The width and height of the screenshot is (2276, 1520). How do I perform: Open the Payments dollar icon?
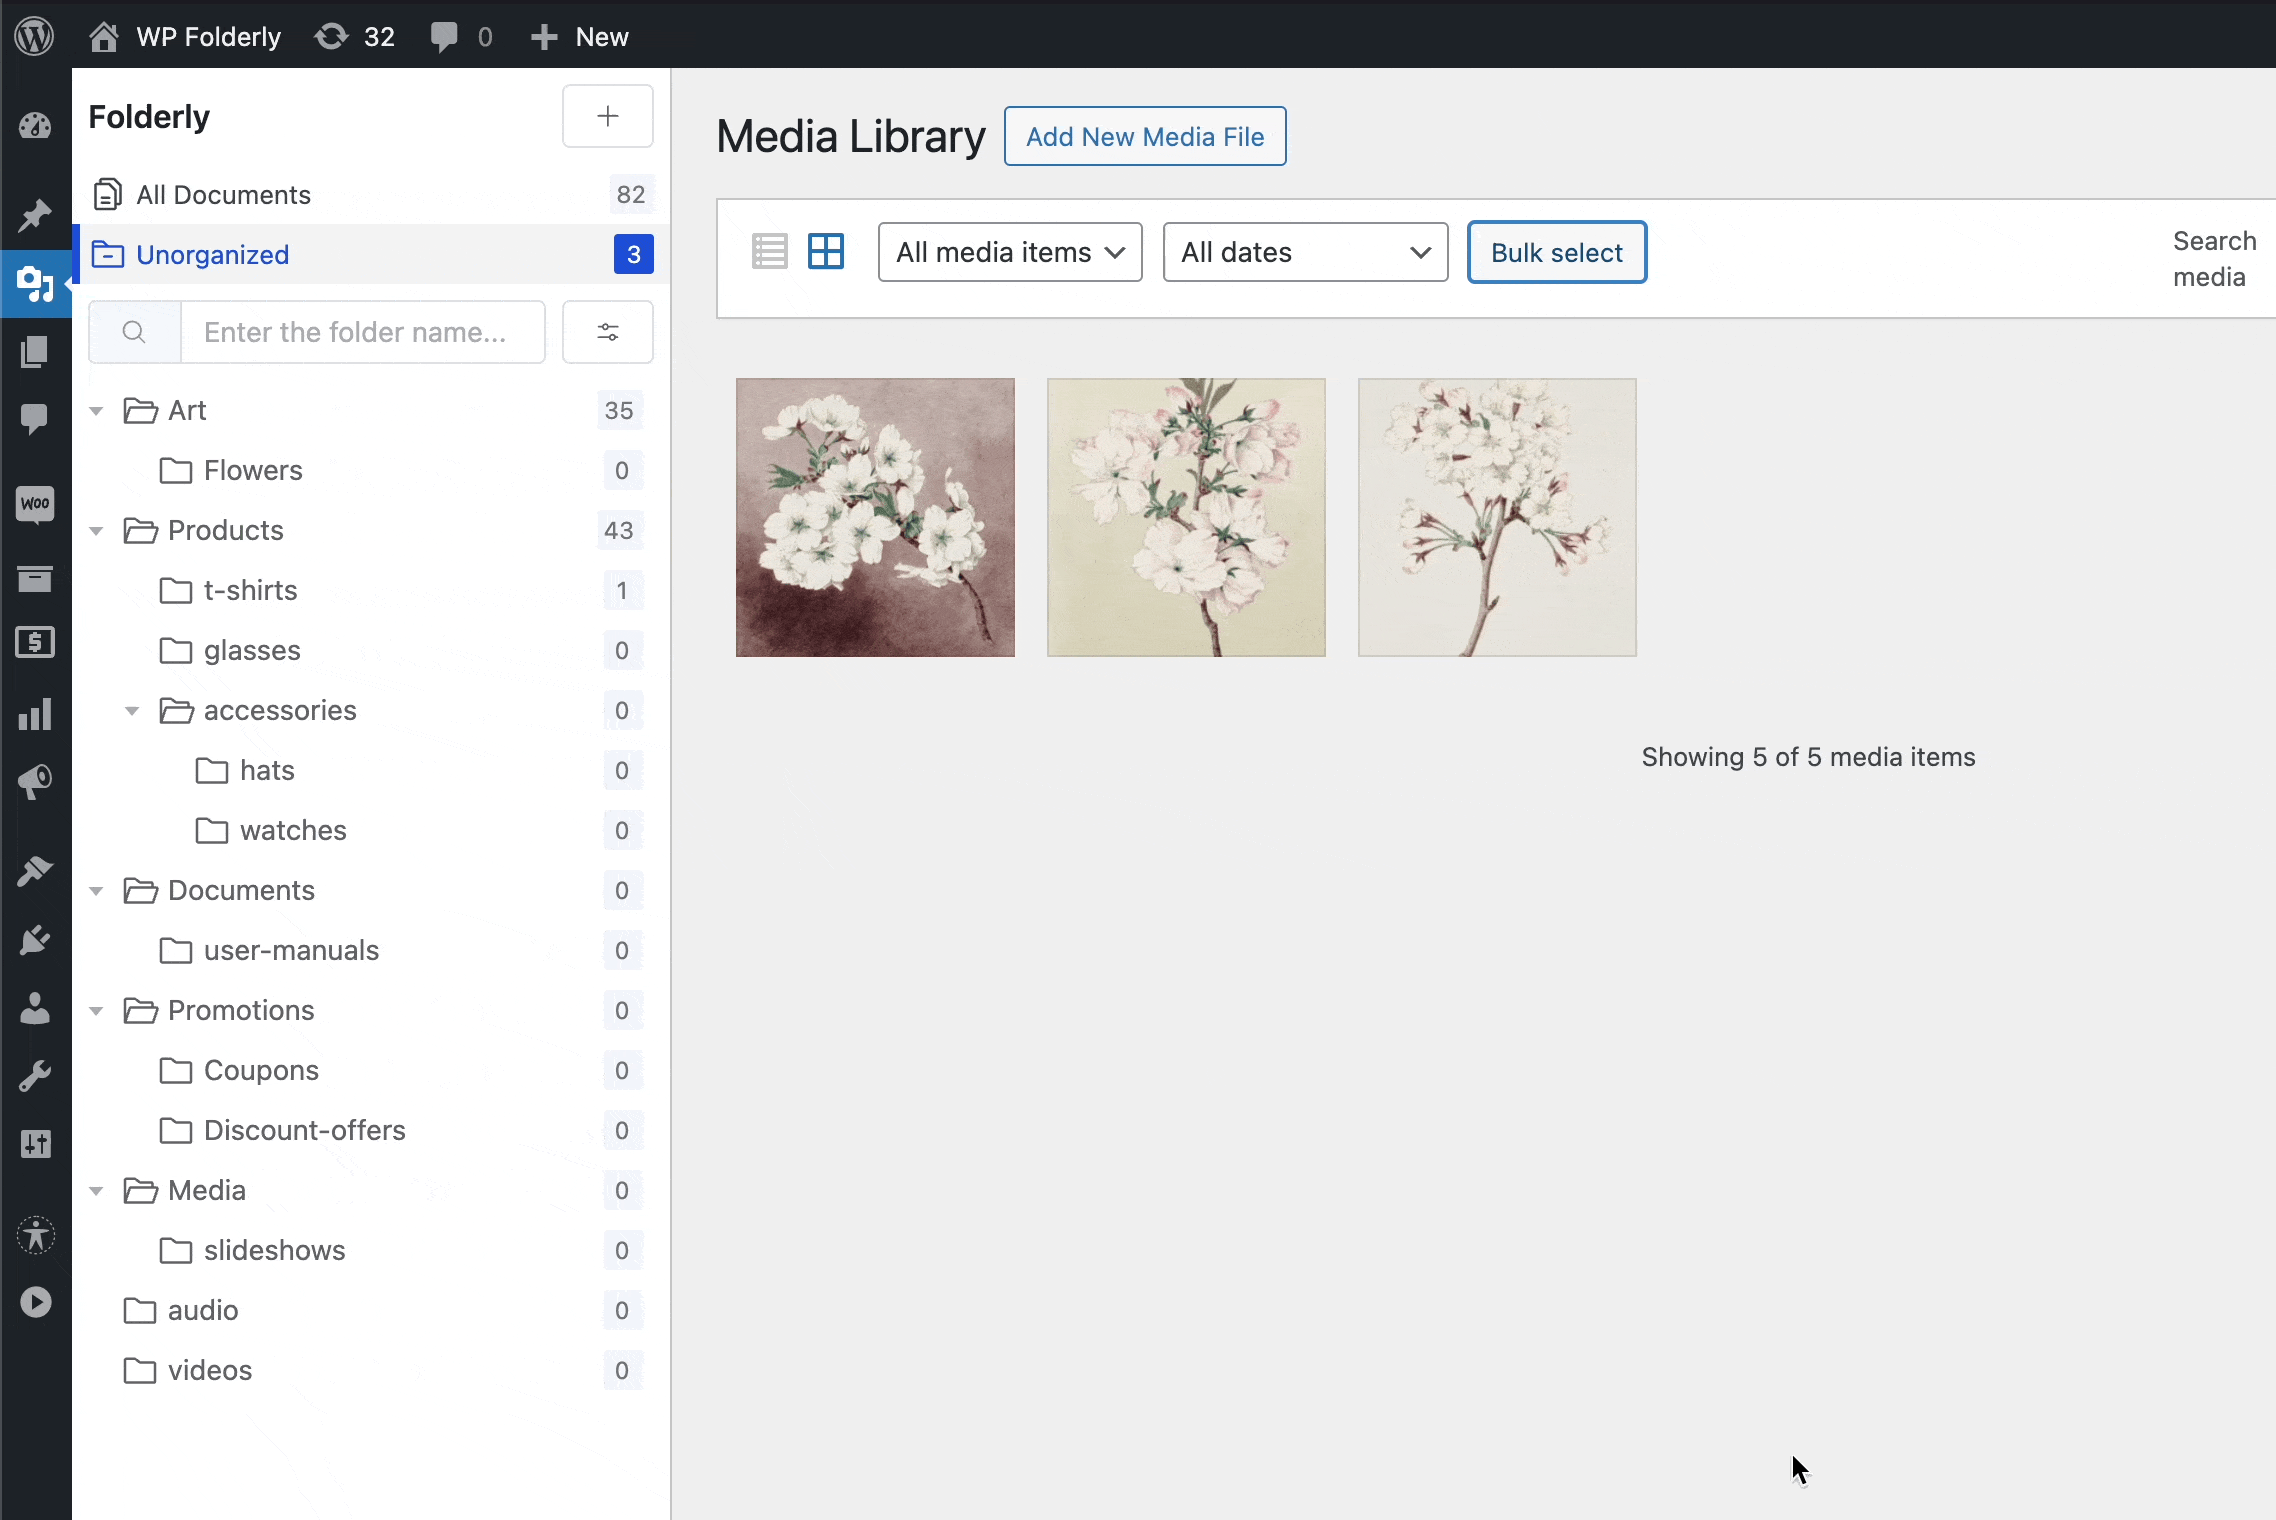[35, 642]
